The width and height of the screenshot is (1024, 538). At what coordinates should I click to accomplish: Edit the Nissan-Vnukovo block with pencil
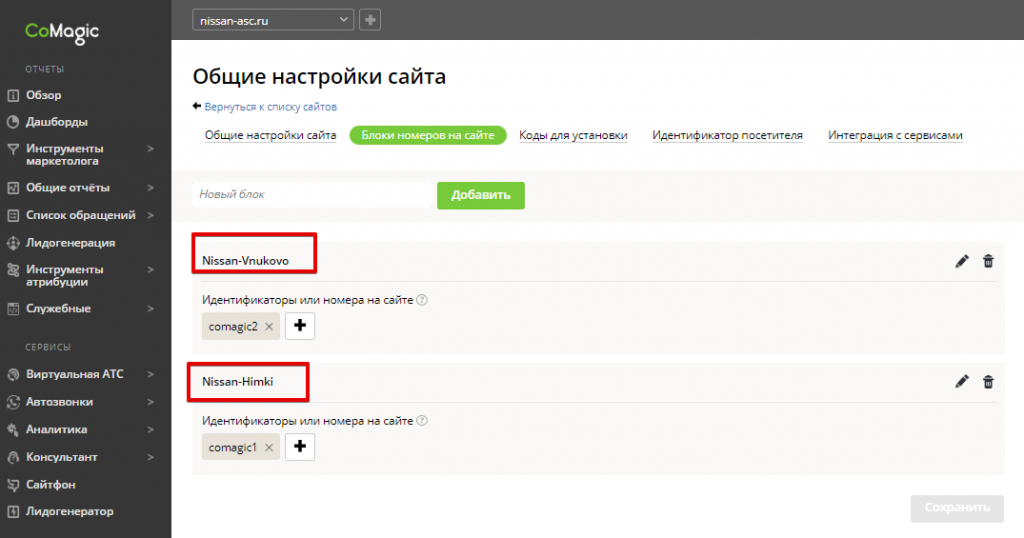[x=961, y=261]
